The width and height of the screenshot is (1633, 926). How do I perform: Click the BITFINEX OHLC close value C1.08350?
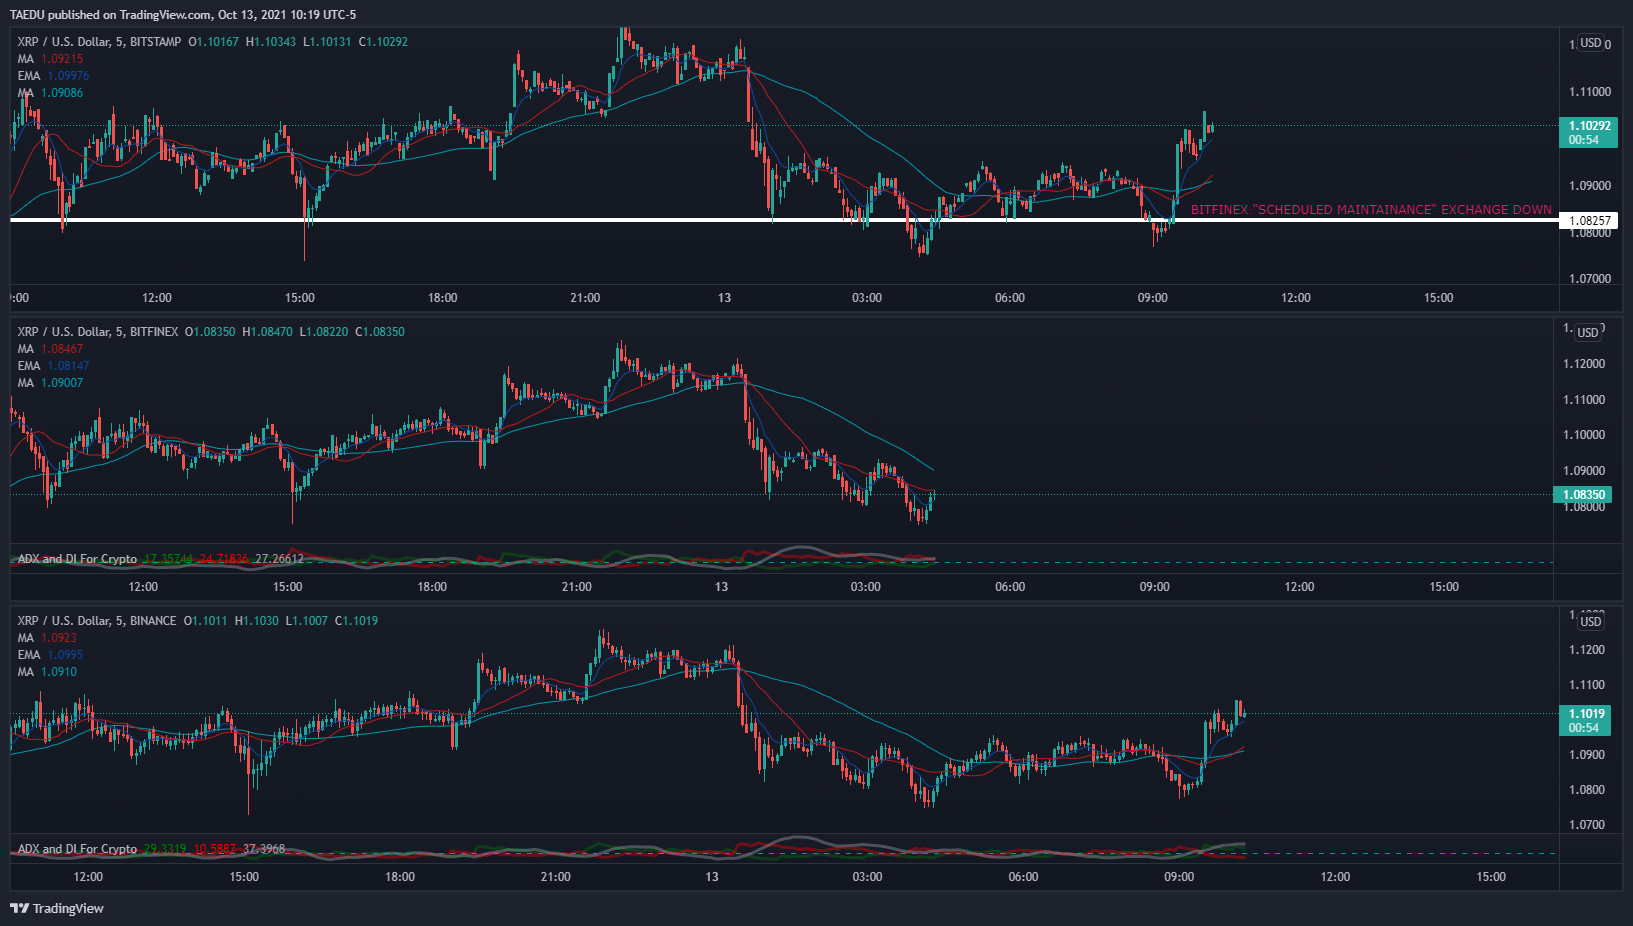coord(381,332)
